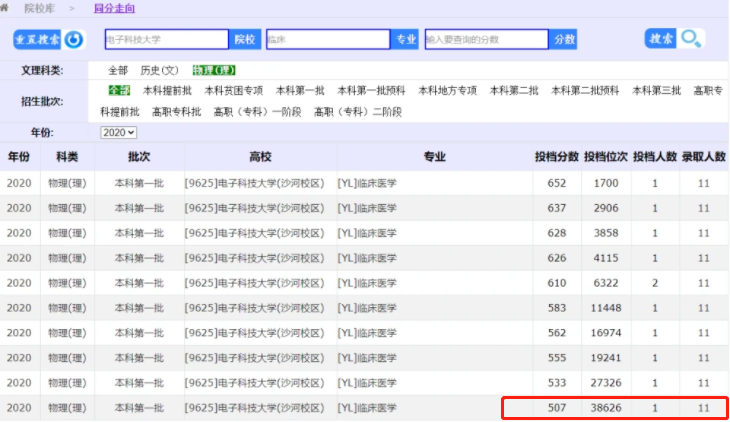The width and height of the screenshot is (730, 422).
Task: Click the rank 38626 cell
Action: tap(606, 408)
